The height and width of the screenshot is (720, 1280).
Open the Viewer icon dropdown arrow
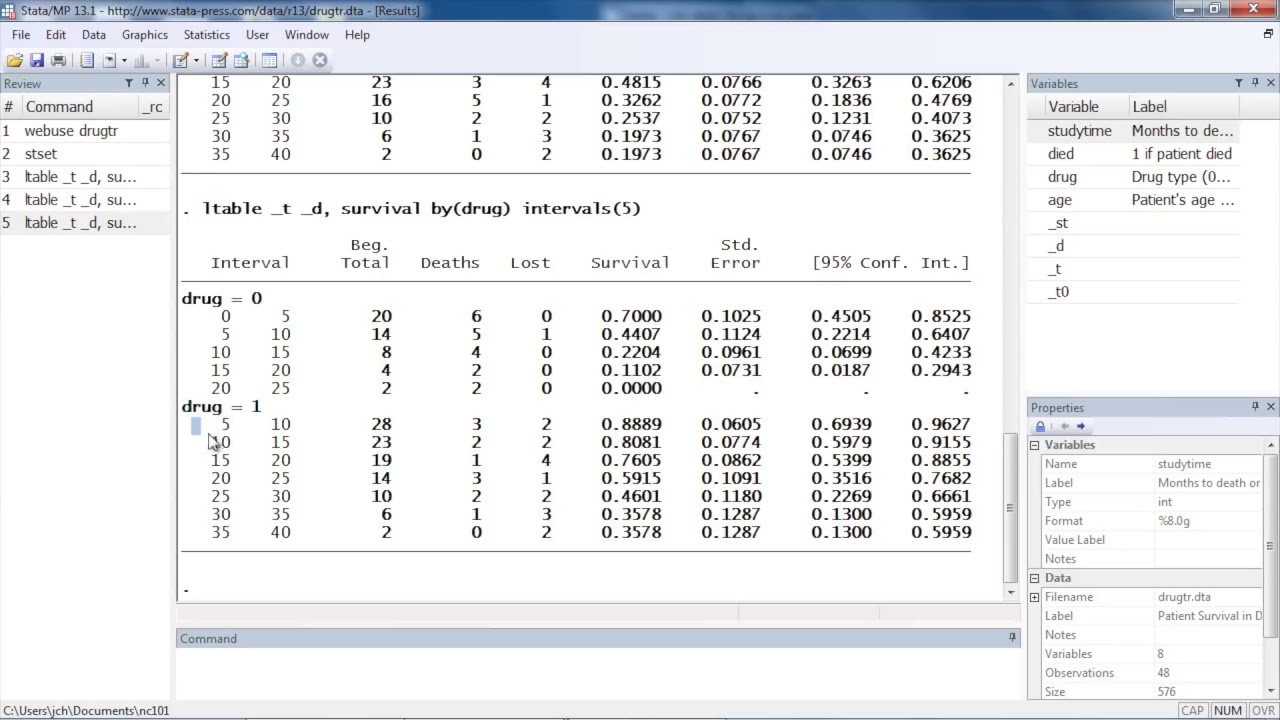pos(124,60)
